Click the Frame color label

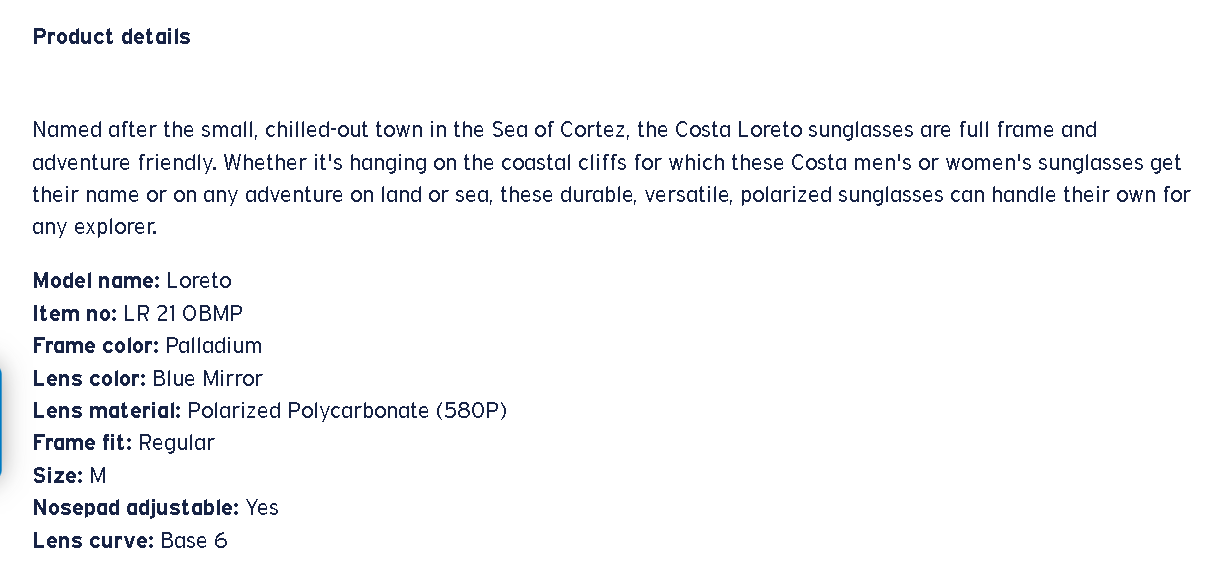[x=96, y=346]
